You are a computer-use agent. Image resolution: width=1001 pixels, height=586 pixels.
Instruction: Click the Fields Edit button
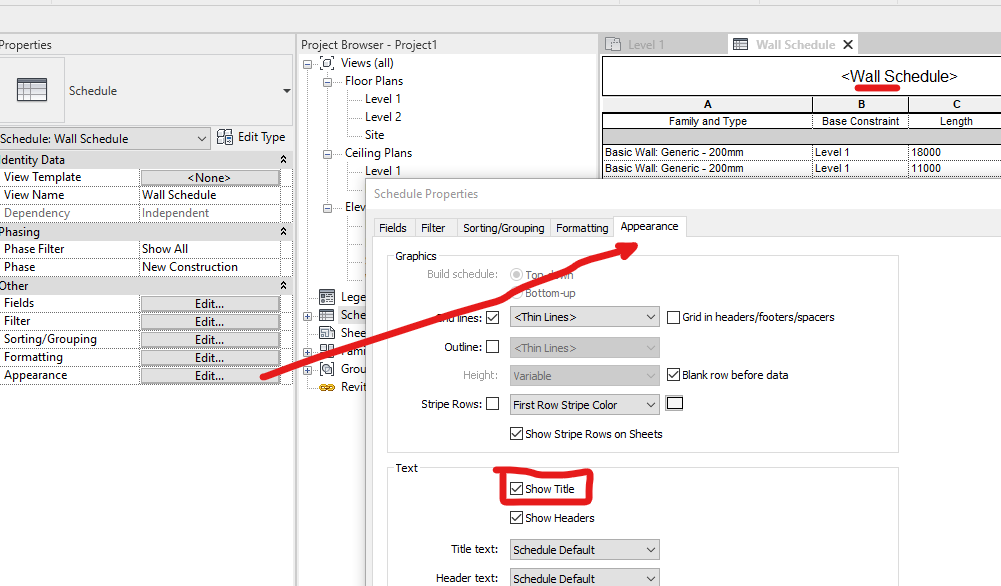point(209,304)
